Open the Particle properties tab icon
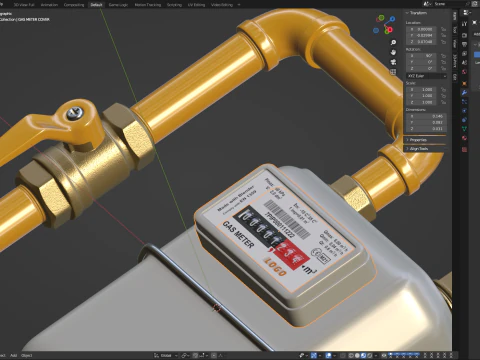This screenshot has width=480, height=360. pyautogui.click(x=464, y=102)
